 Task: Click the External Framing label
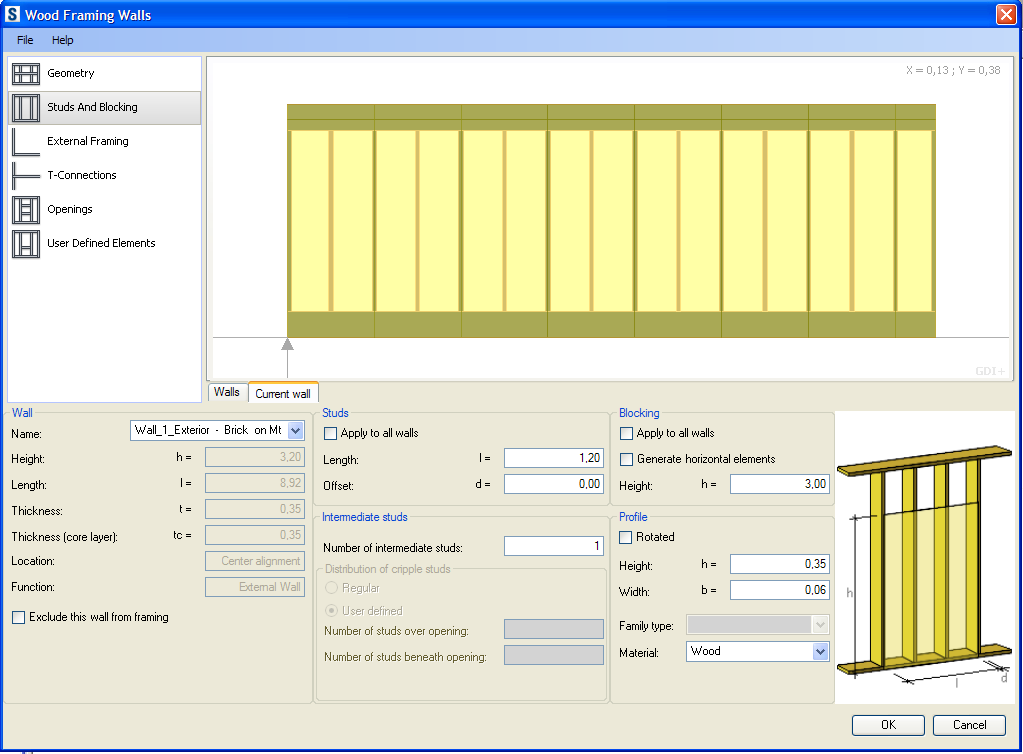coord(87,142)
